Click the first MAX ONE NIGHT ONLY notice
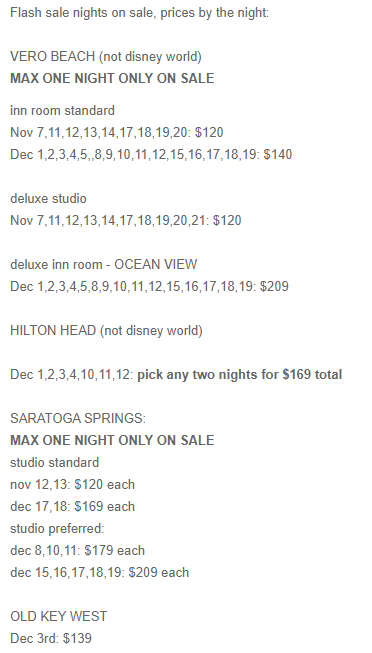This screenshot has width=372, height=653. (112, 78)
